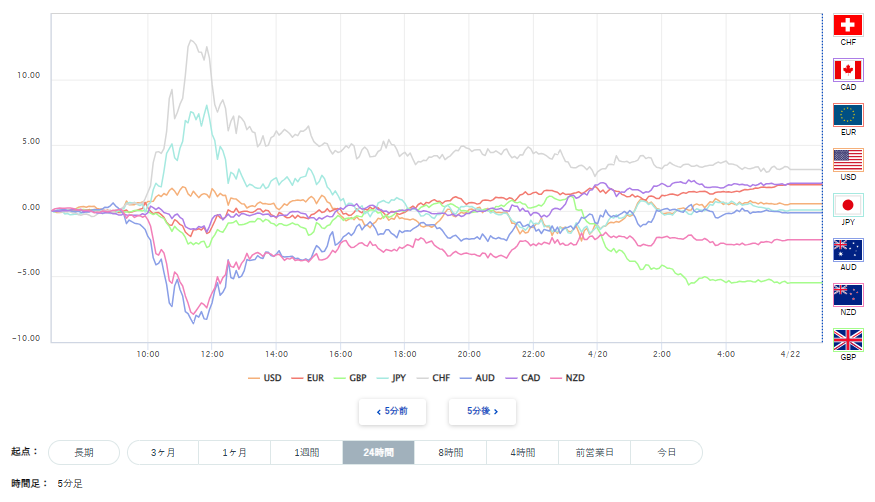This screenshot has height=502, width=875.
Task: Select the 今日 start point
Action: coord(666,452)
